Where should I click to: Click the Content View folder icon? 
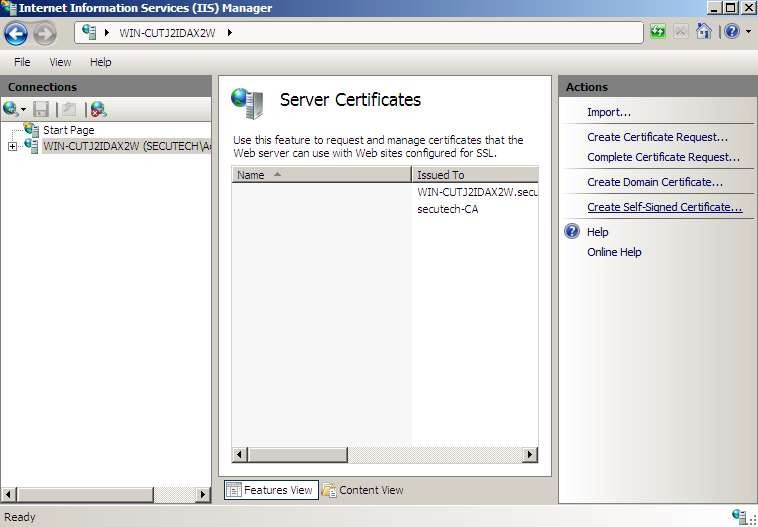click(330, 490)
